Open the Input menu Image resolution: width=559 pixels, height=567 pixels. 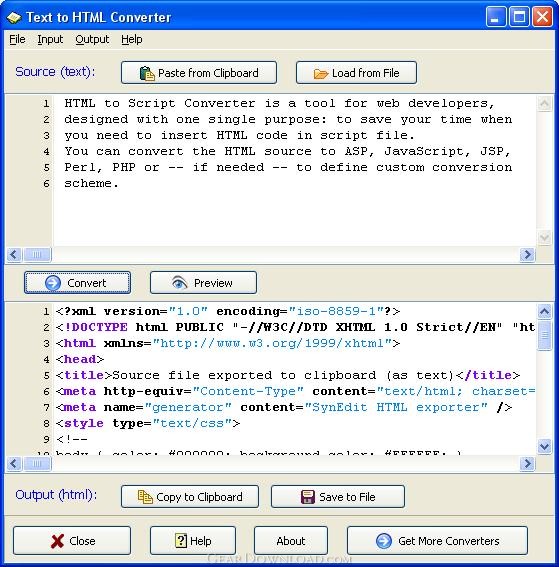(50, 39)
